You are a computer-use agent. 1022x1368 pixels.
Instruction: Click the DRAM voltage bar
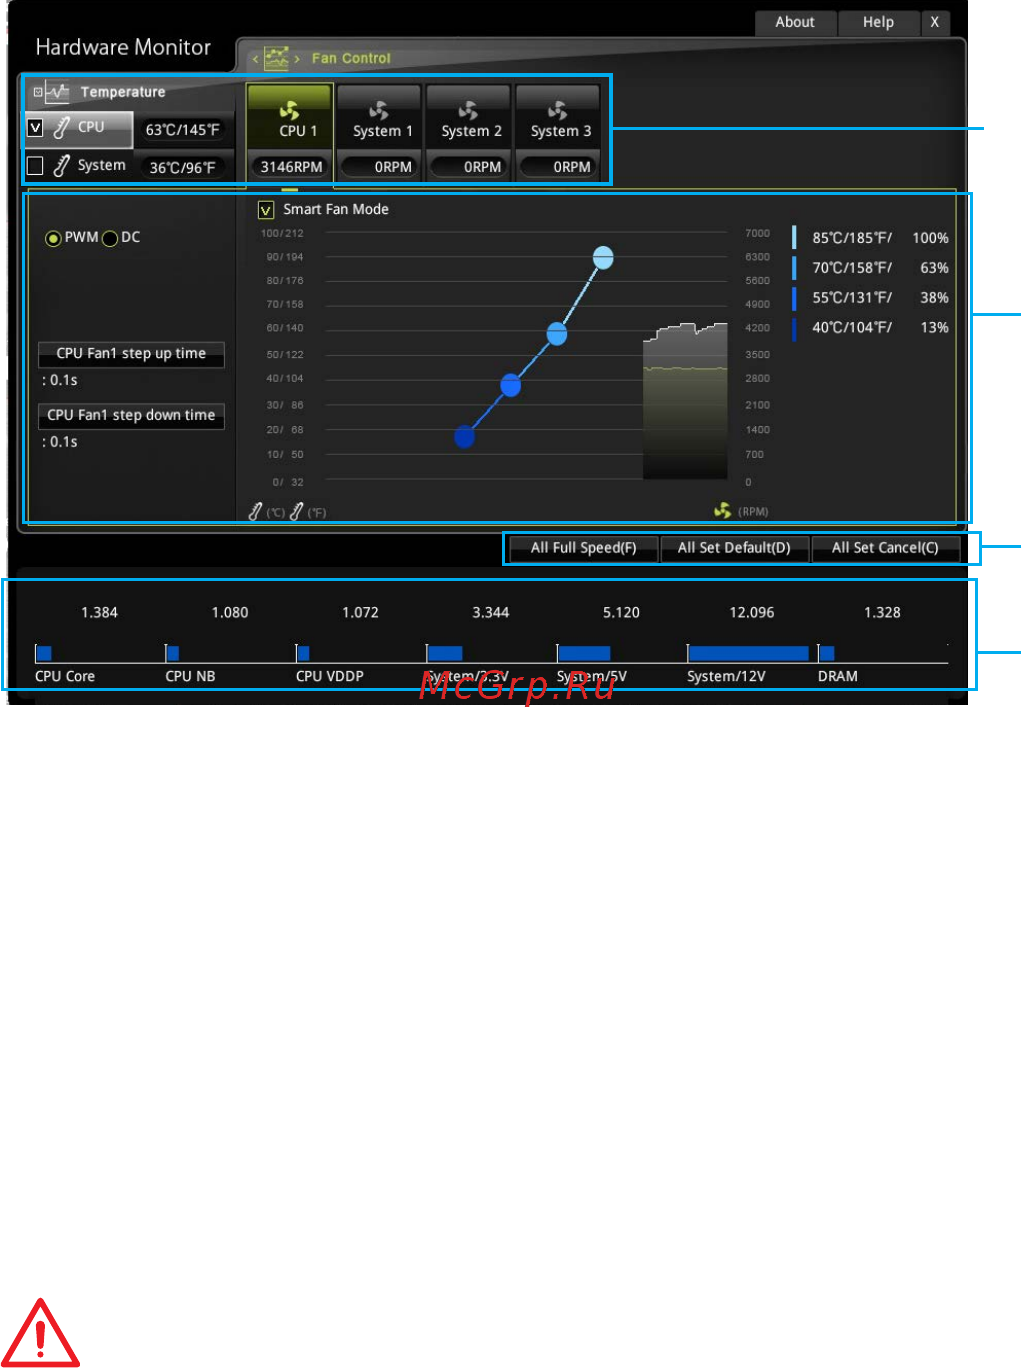pos(826,653)
